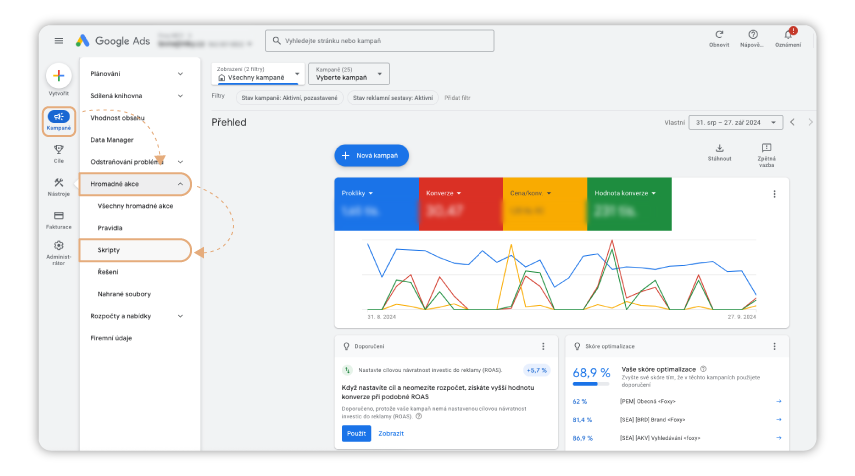Click the Doporučení lightbulb icon
Screen dimensions: 855x476
click(x=346, y=346)
